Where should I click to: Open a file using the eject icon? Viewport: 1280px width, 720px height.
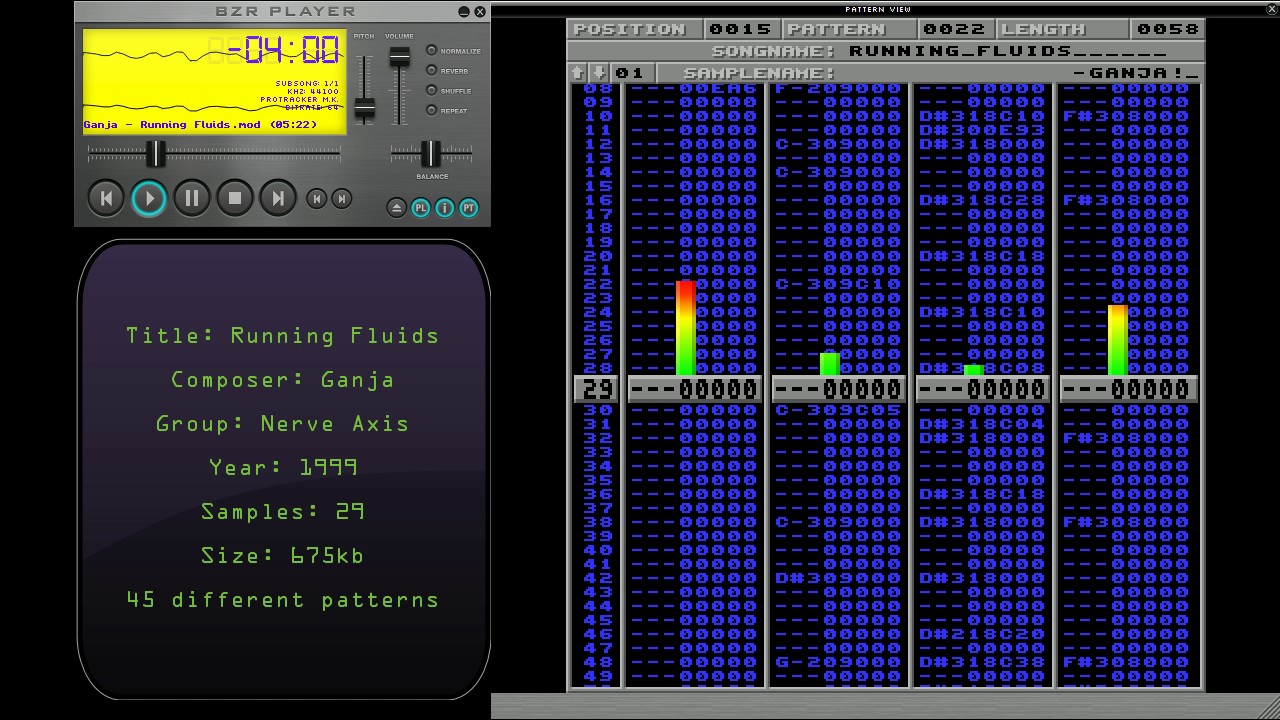point(396,208)
